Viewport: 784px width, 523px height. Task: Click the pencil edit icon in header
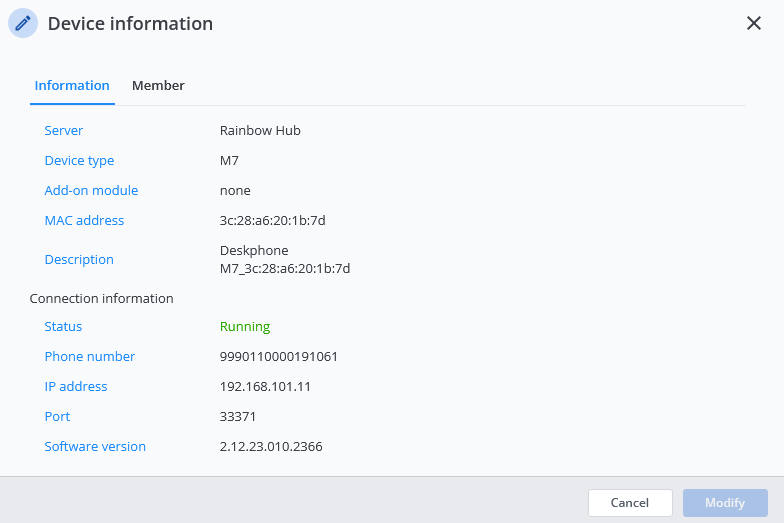coord(23,23)
